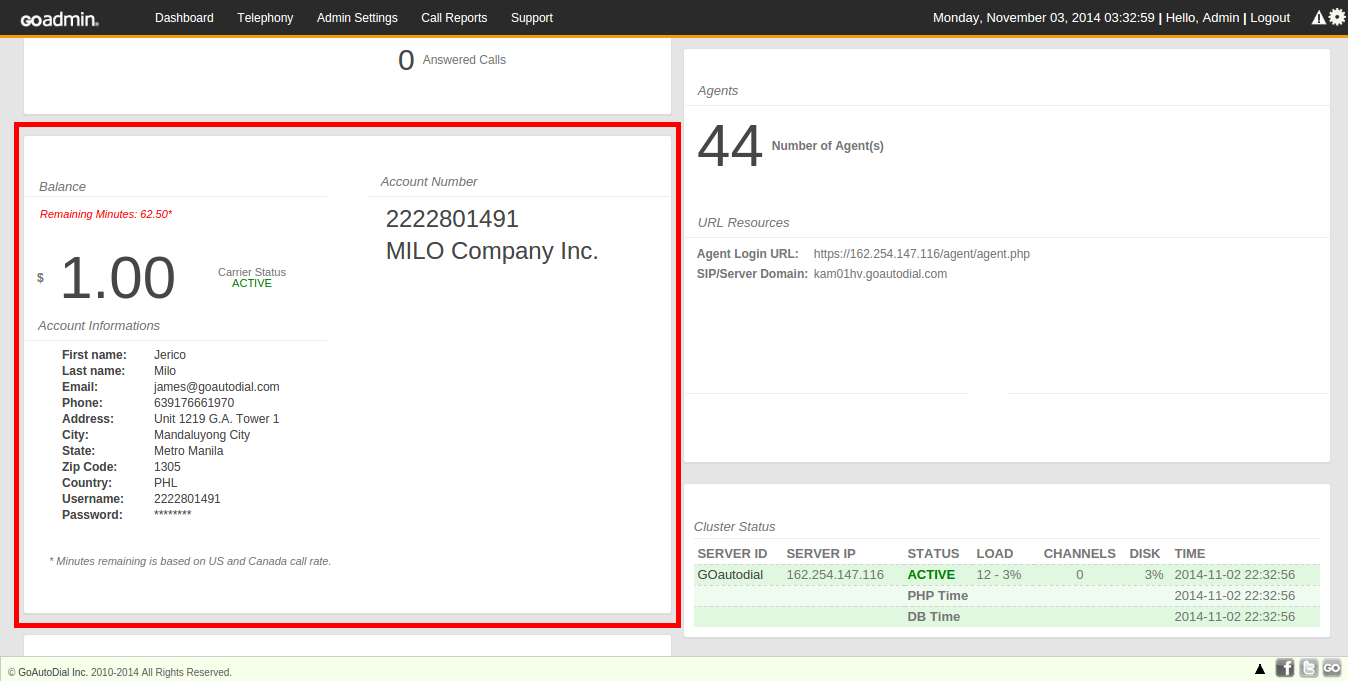This screenshot has height=681, width=1348.
Task: Click the number of agents value 44
Action: tap(730, 147)
